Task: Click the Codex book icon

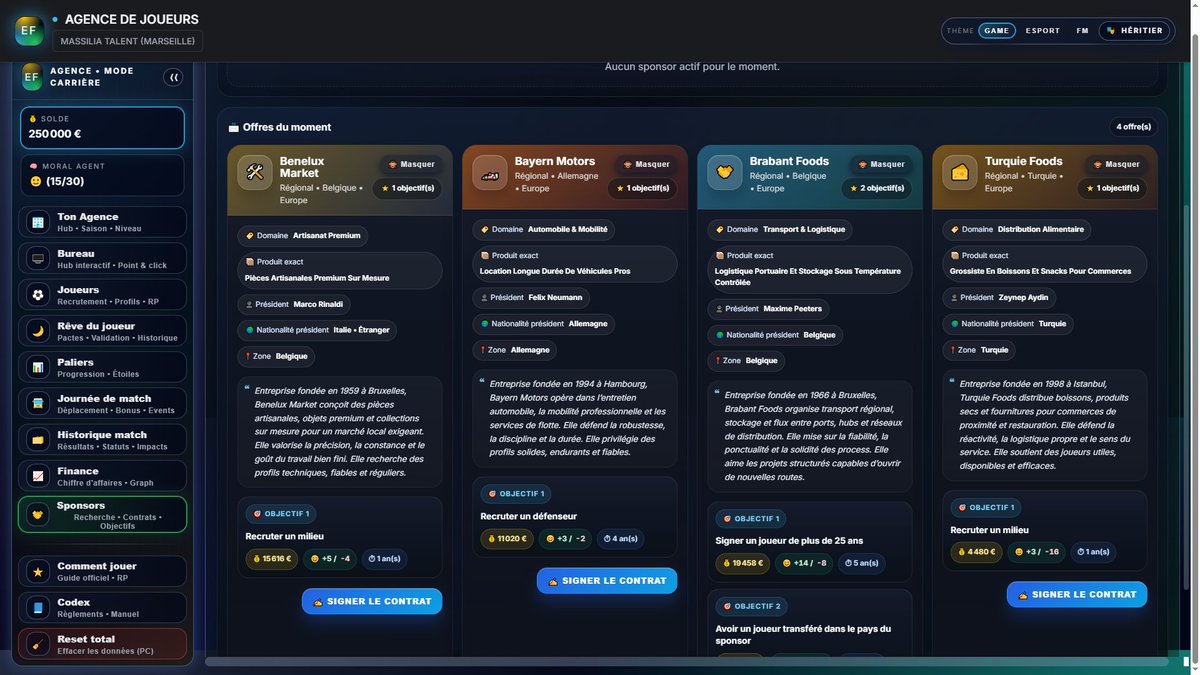Action: click(38, 608)
